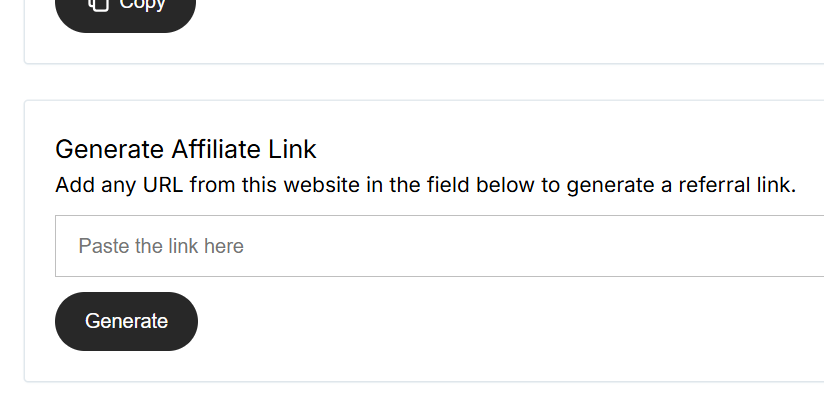Image resolution: width=824 pixels, height=420 pixels.
Task: Click the left edge of the link textbox
Action: click(x=62, y=246)
